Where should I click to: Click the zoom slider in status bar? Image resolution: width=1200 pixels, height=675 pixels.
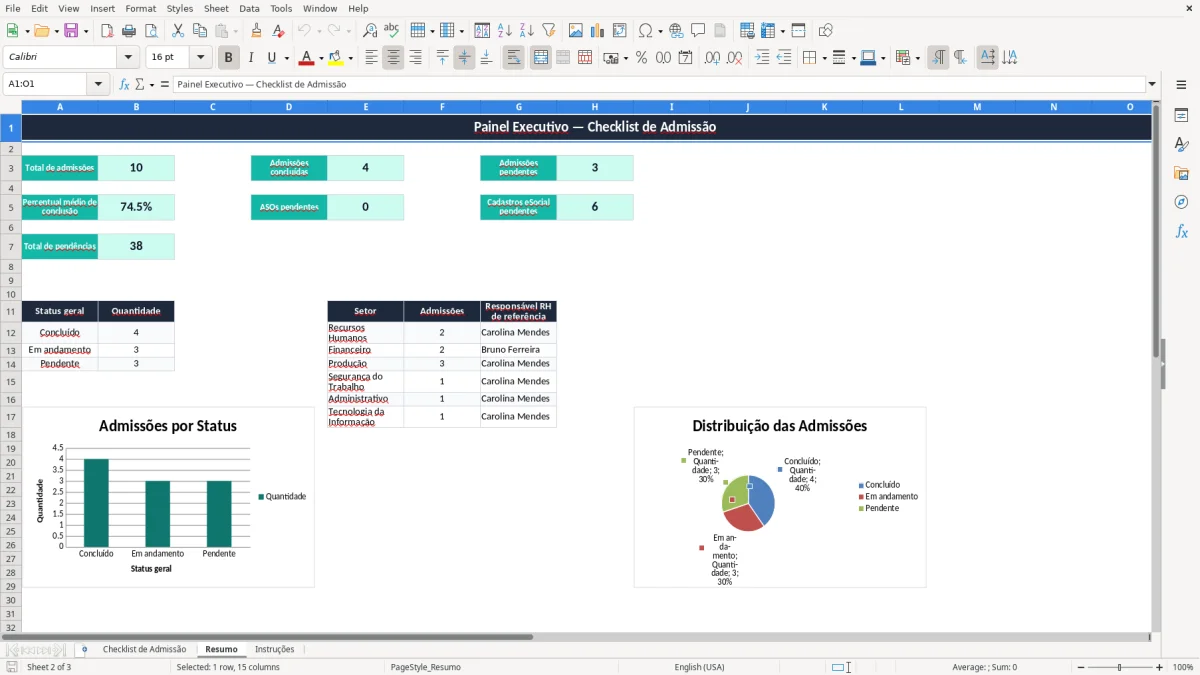click(1119, 667)
